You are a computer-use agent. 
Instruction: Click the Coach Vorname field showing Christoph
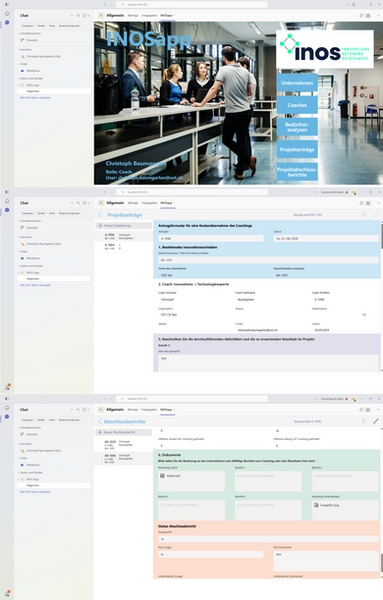pos(192,300)
